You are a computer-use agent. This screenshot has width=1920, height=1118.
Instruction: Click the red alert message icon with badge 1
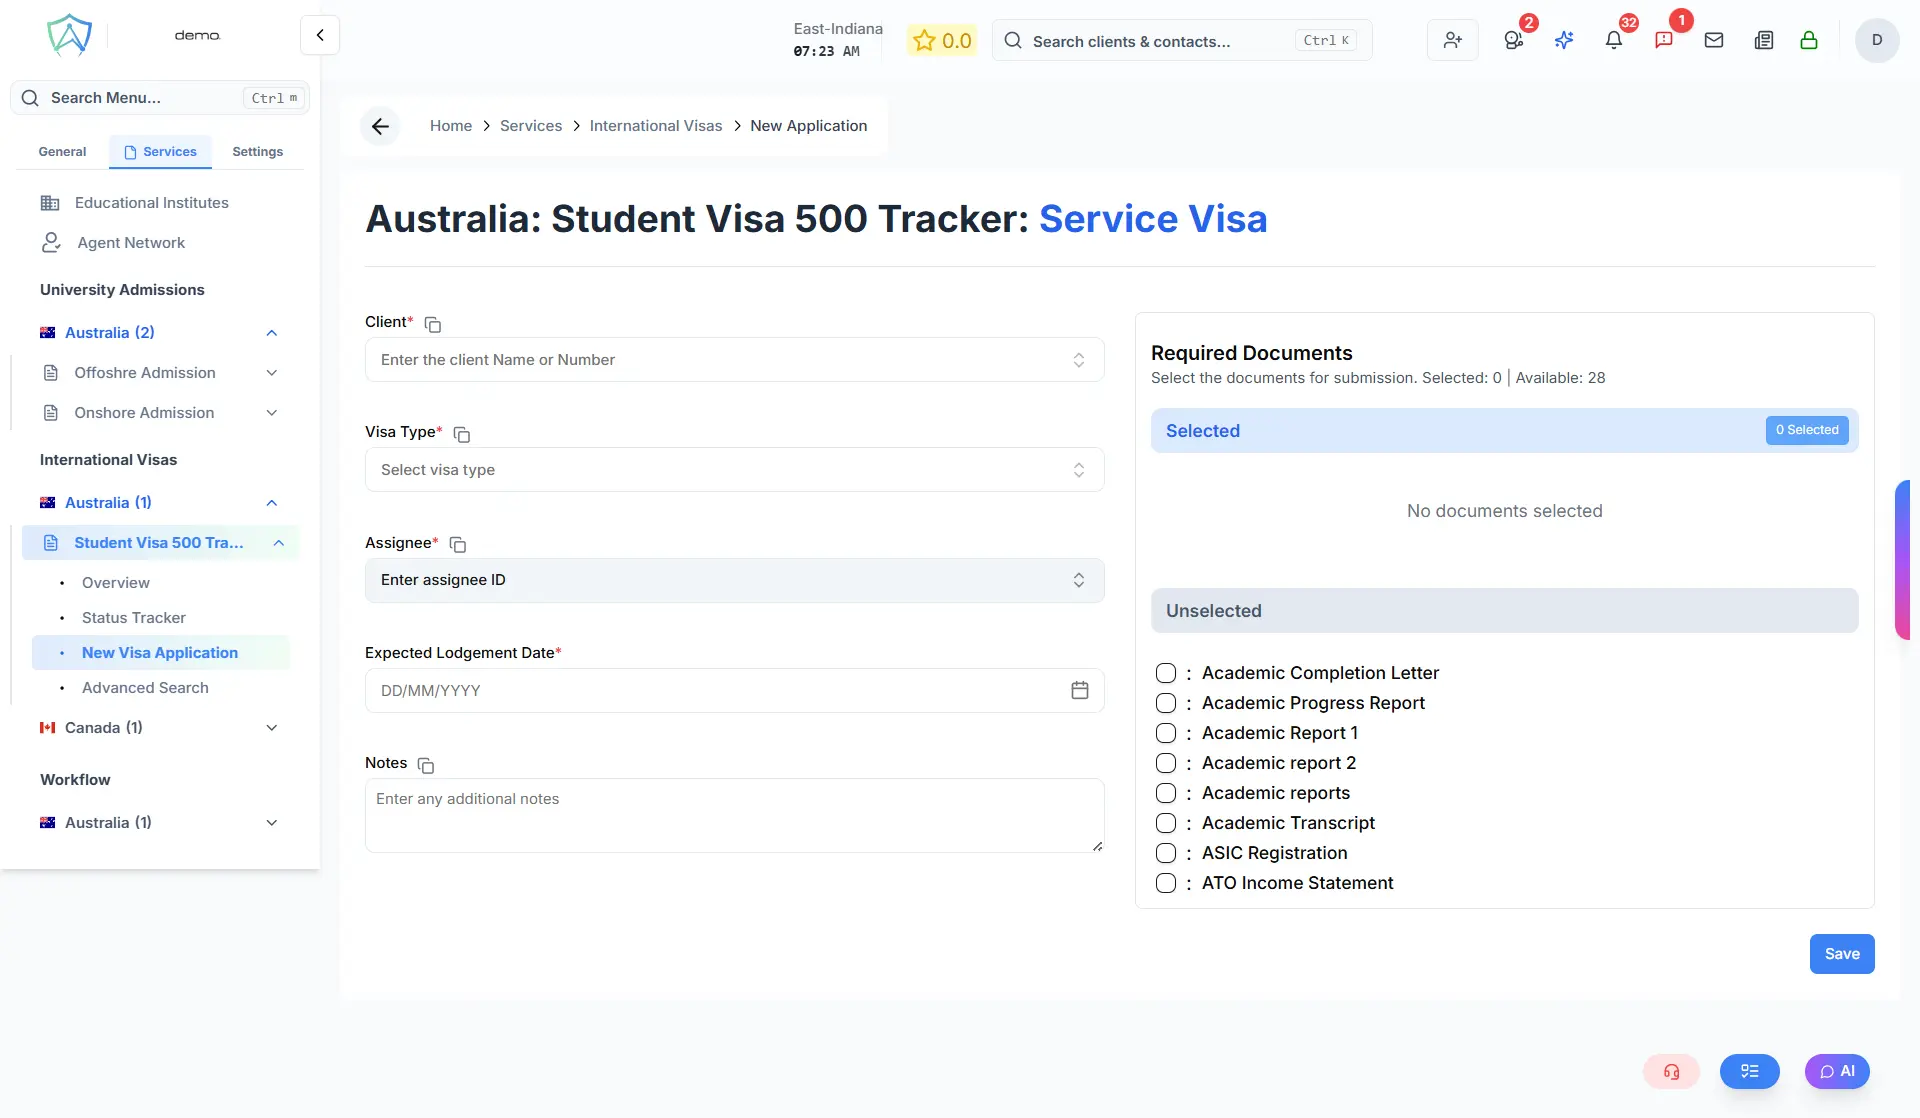click(1664, 40)
